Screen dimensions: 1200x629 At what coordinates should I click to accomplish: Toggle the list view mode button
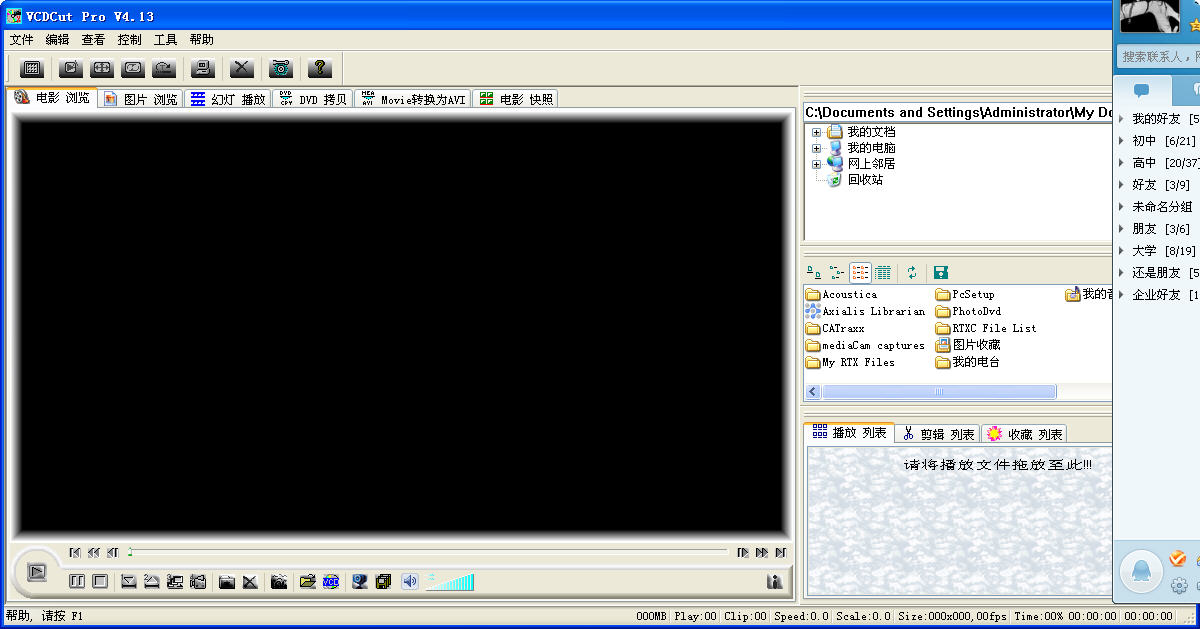(860, 272)
